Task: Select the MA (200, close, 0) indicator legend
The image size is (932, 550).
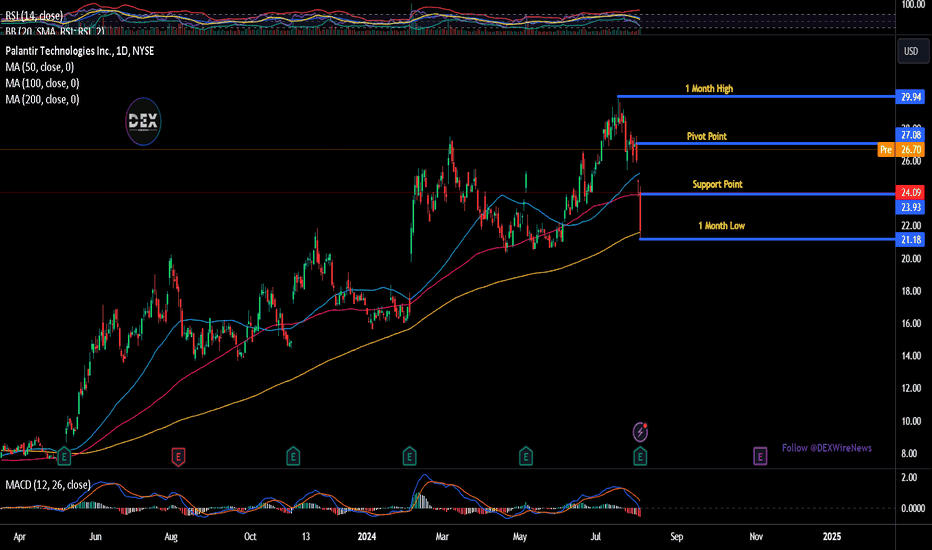Action: tap(42, 99)
